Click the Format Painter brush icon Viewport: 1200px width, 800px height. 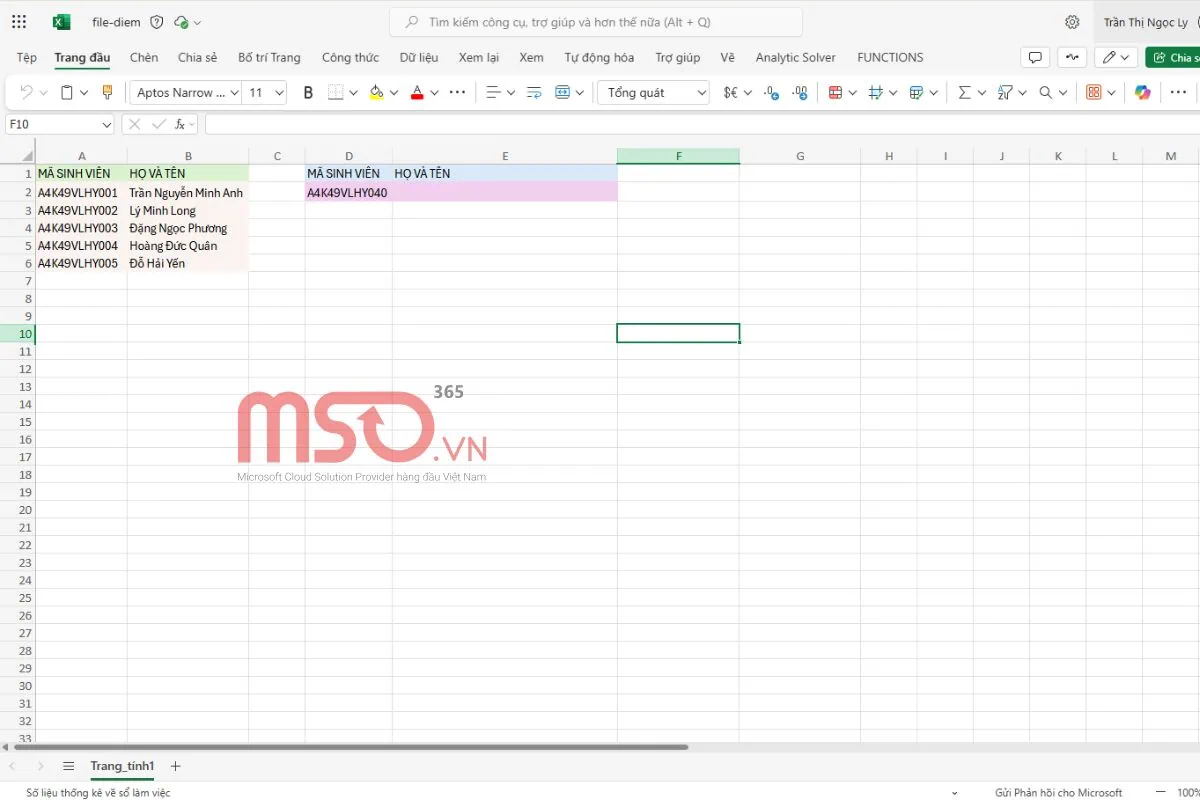pos(108,93)
